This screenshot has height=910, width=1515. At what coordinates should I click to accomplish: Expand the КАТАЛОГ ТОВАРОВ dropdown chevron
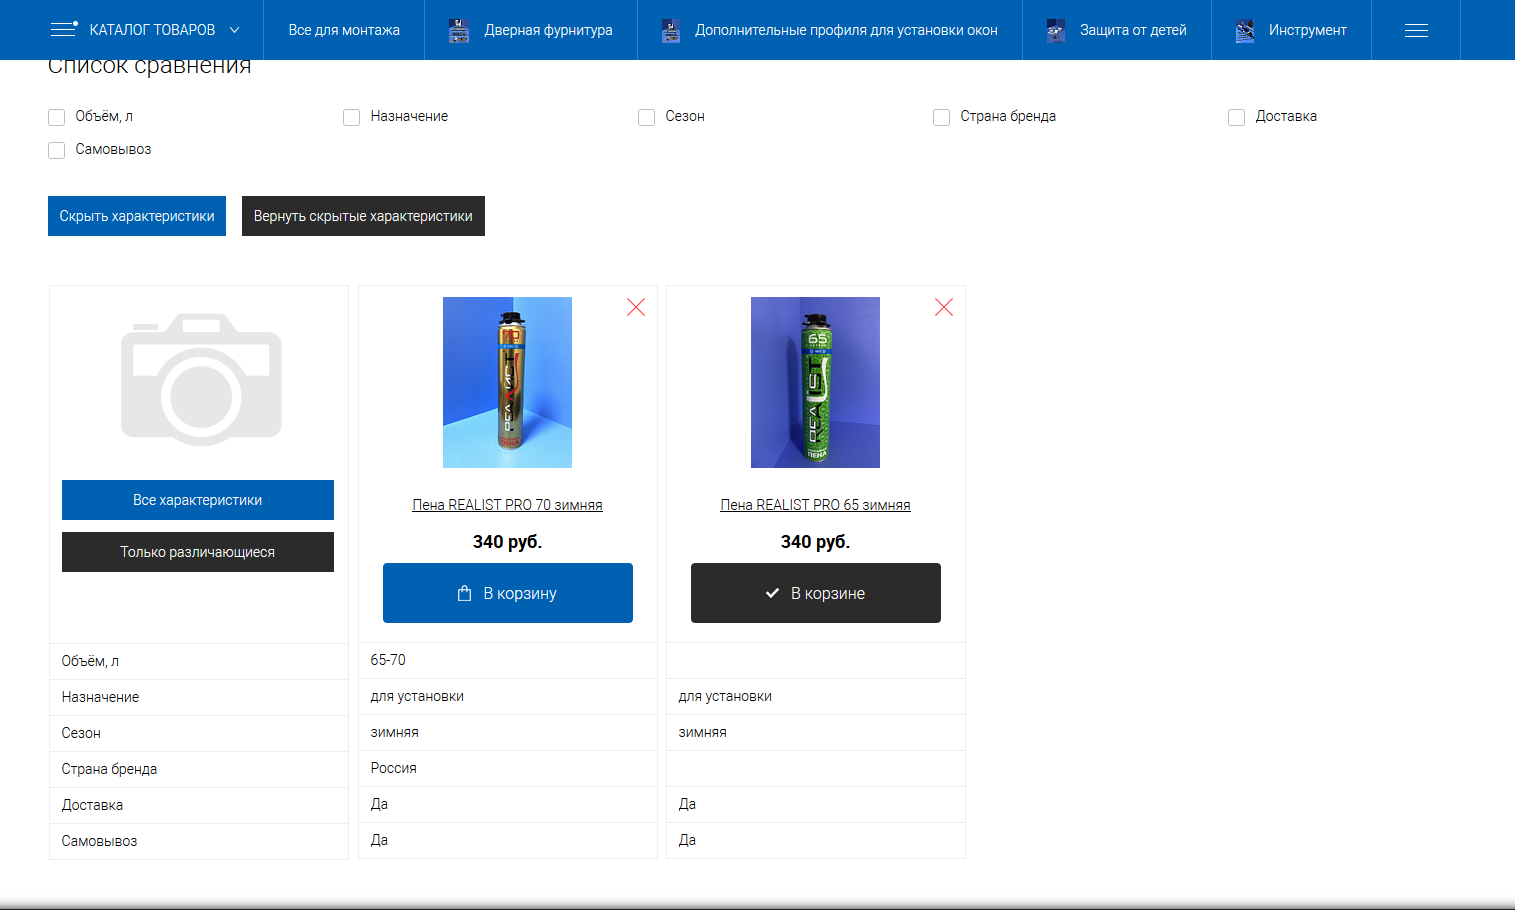coord(235,30)
